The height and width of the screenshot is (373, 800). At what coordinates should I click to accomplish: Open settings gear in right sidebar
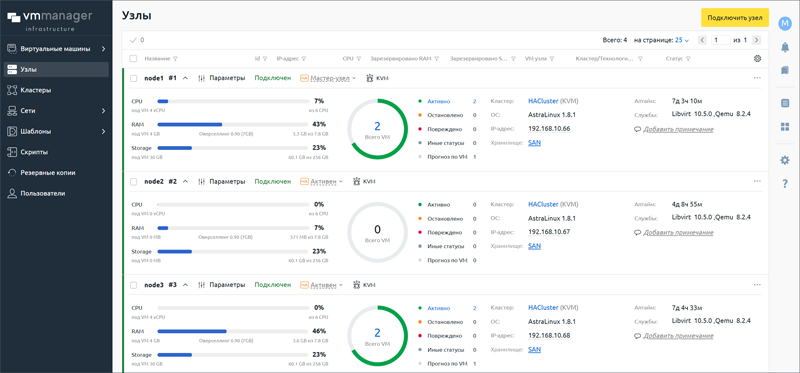[x=785, y=160]
